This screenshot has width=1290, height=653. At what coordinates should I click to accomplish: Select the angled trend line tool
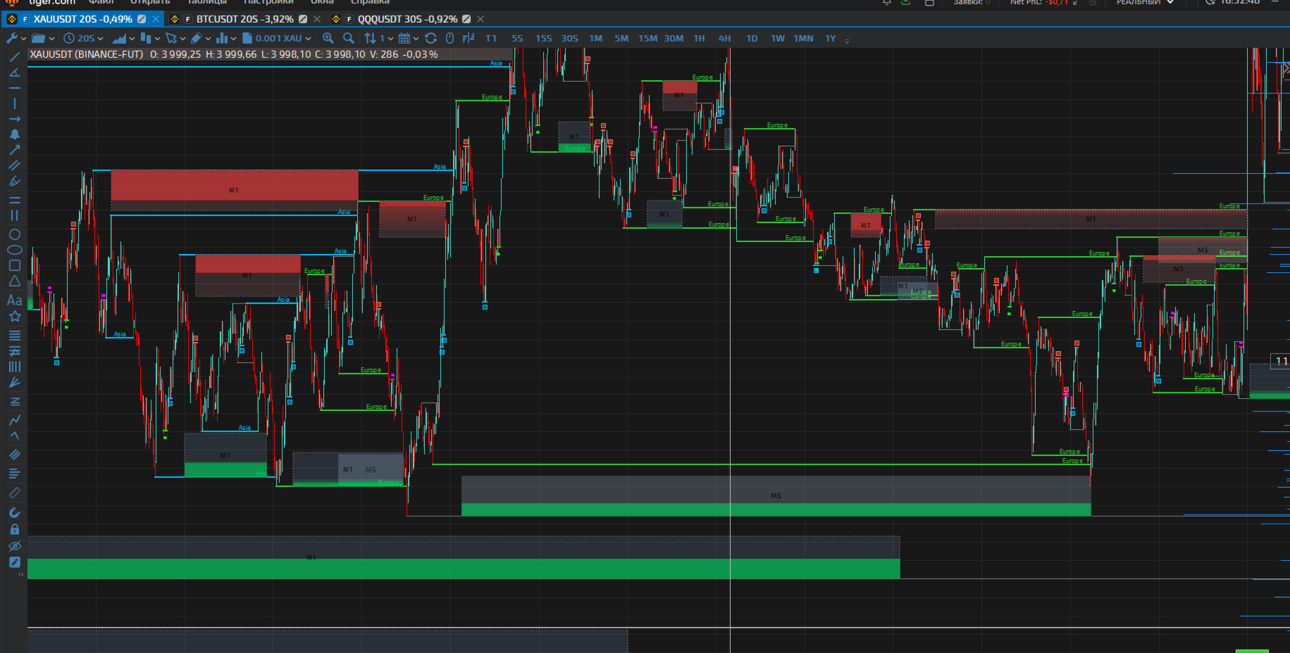[x=14, y=71]
